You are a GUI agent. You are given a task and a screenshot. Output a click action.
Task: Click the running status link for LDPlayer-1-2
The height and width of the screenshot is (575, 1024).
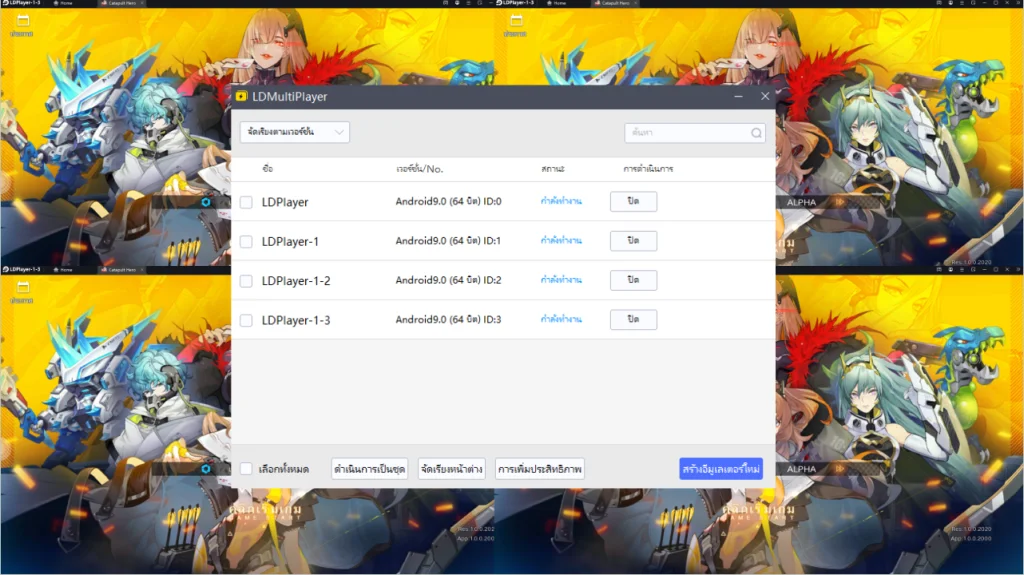[561, 280]
